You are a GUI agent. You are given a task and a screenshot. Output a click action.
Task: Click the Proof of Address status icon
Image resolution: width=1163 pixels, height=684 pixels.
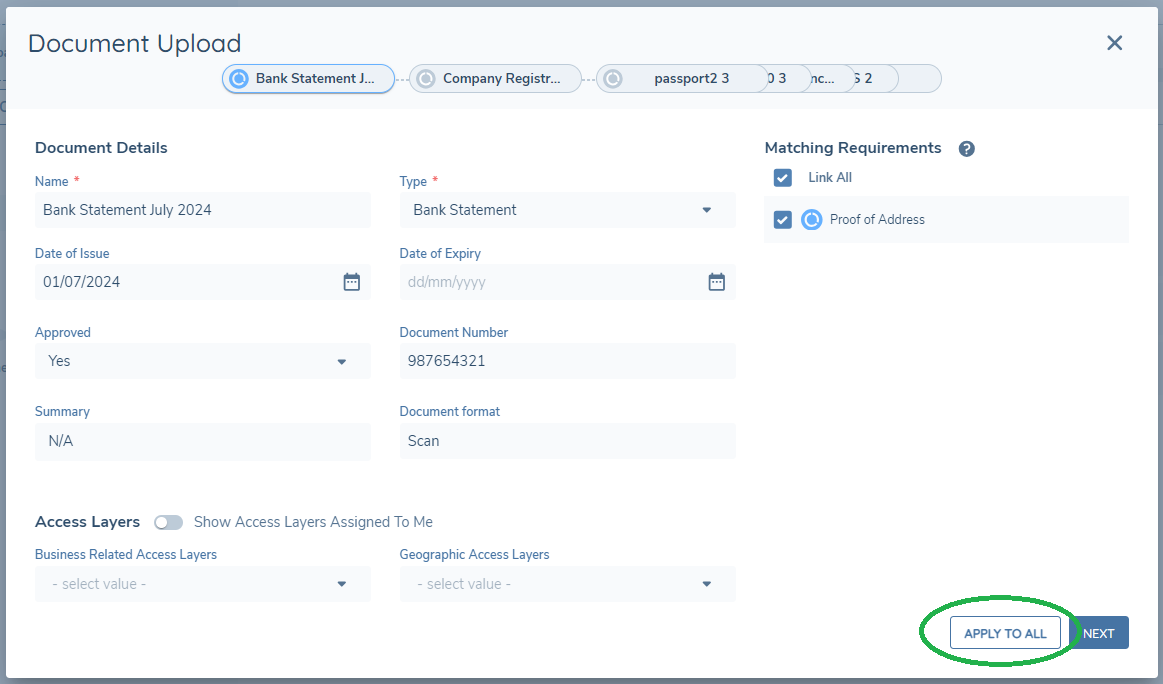pyautogui.click(x=812, y=220)
